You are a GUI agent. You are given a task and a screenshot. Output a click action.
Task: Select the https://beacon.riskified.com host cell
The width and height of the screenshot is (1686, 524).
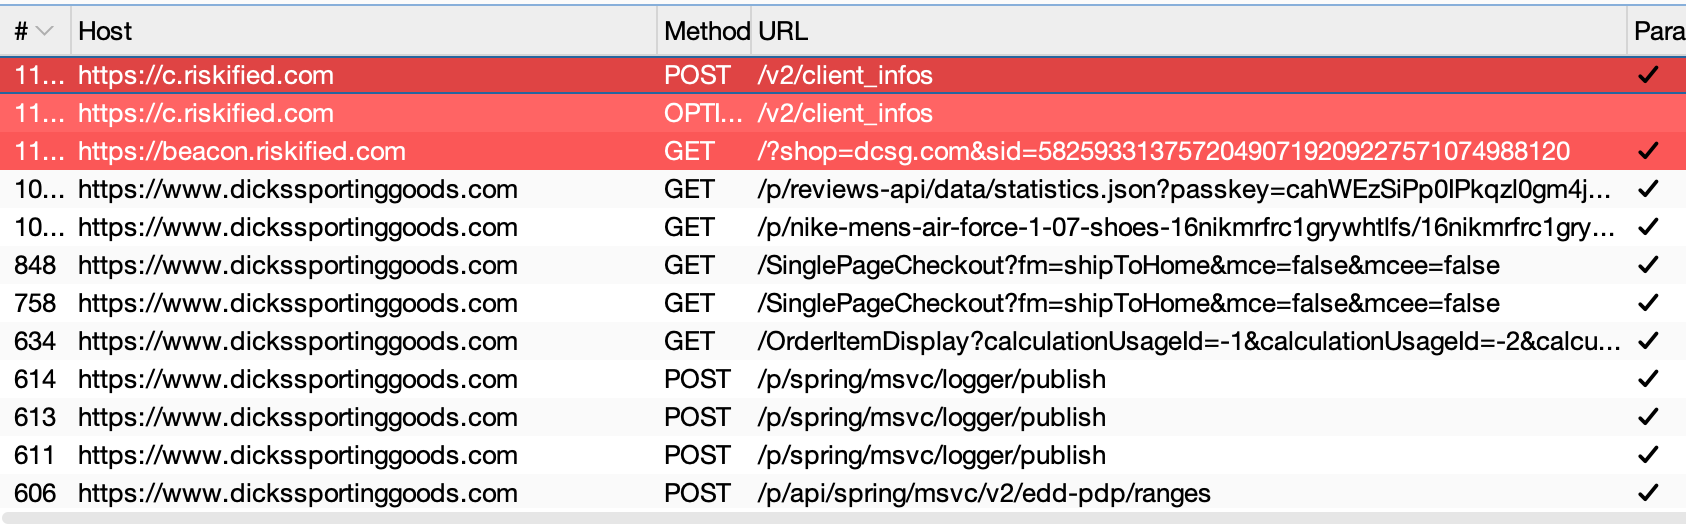pos(242,151)
